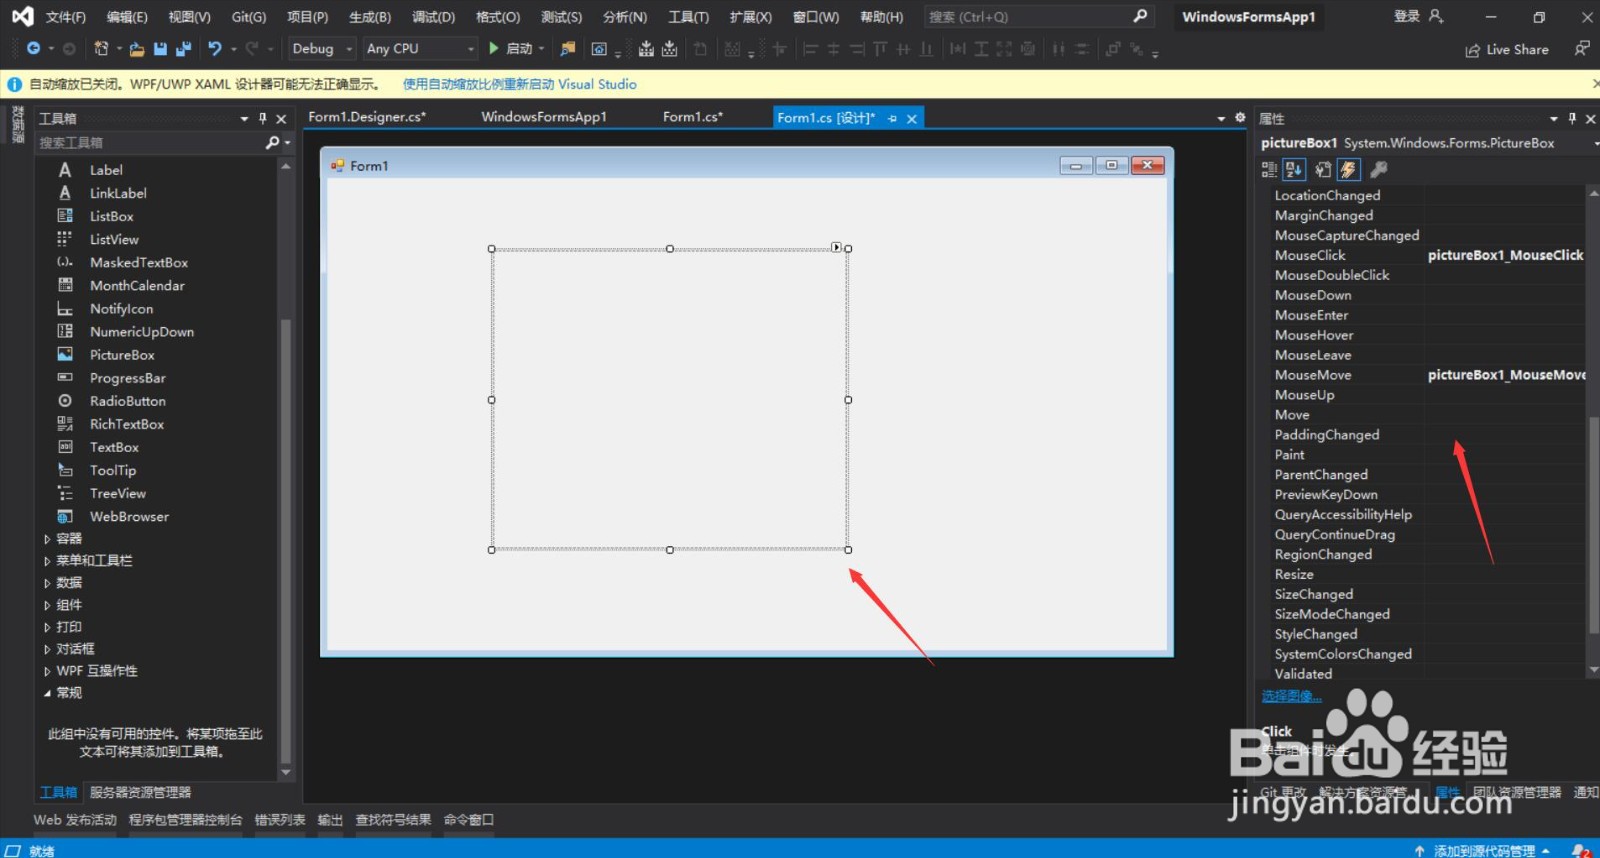Close the Form1.cs [设计]* tab
This screenshot has height=858, width=1600.
[912, 119]
